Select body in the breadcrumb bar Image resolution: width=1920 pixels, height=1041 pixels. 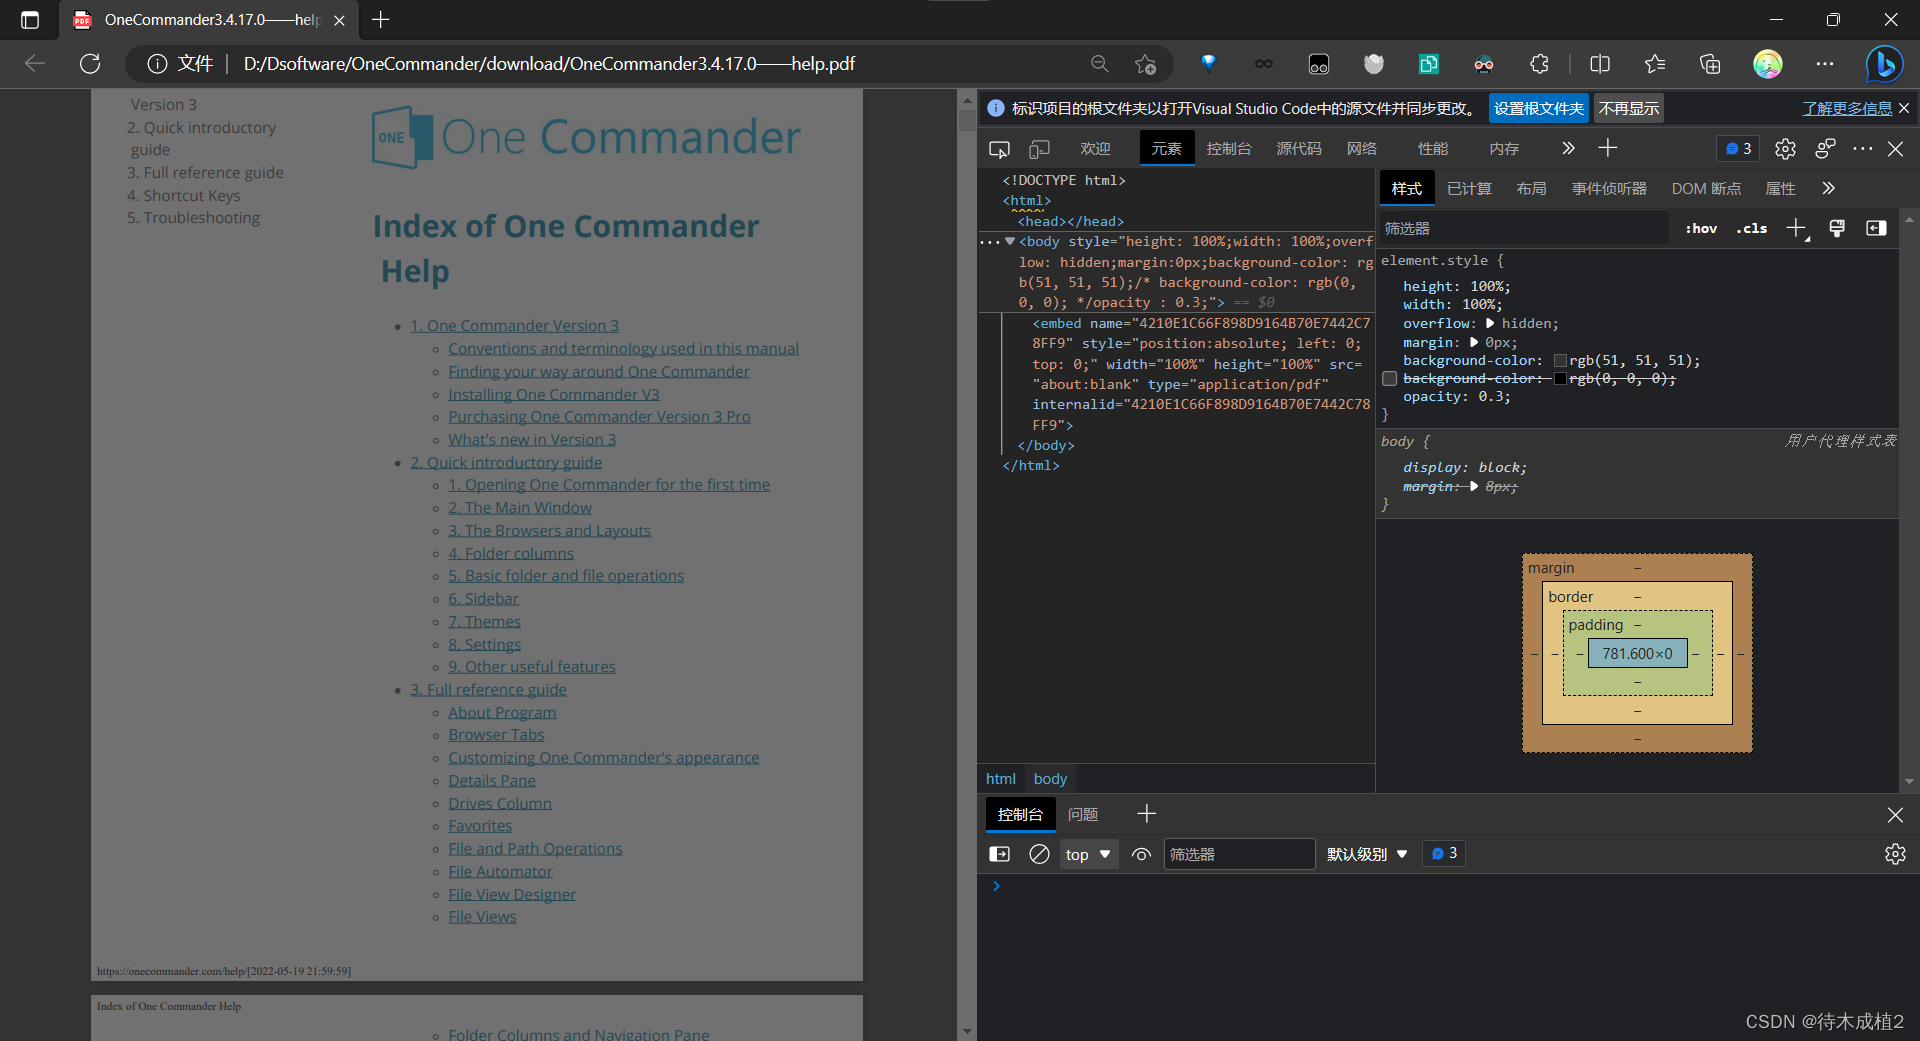point(1050,779)
